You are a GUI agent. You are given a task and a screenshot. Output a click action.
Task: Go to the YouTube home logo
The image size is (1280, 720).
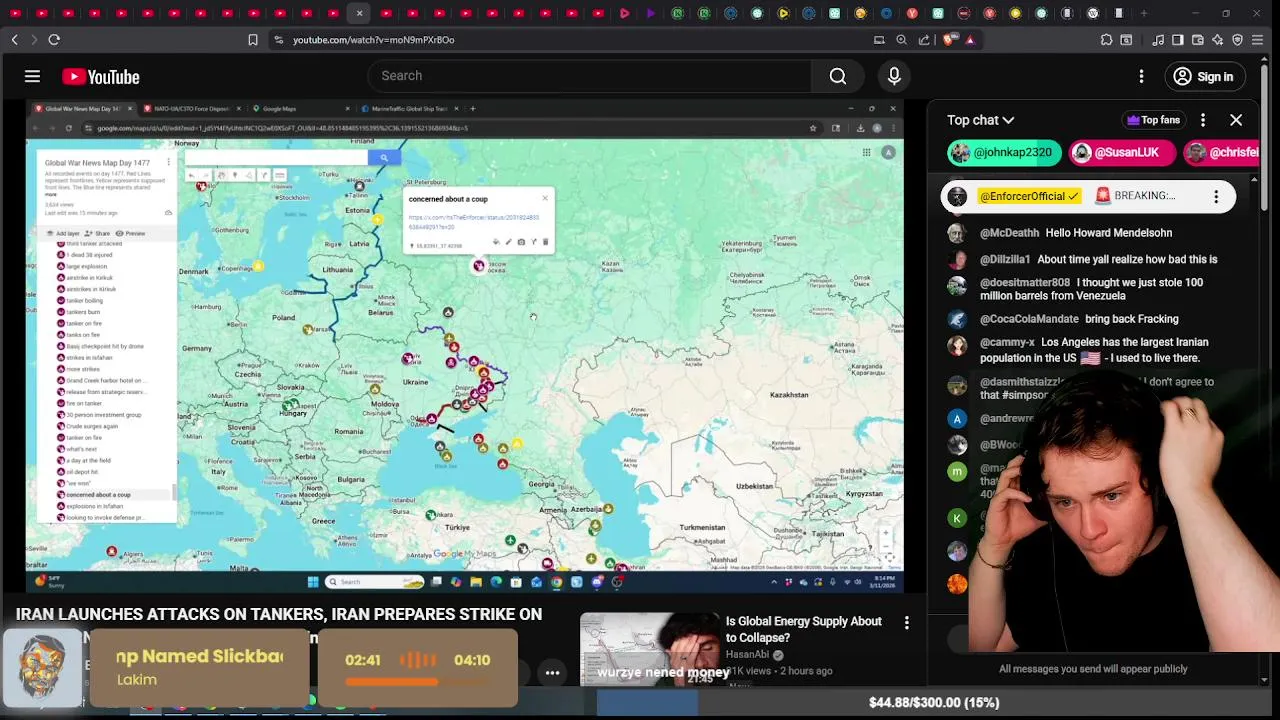click(x=101, y=77)
